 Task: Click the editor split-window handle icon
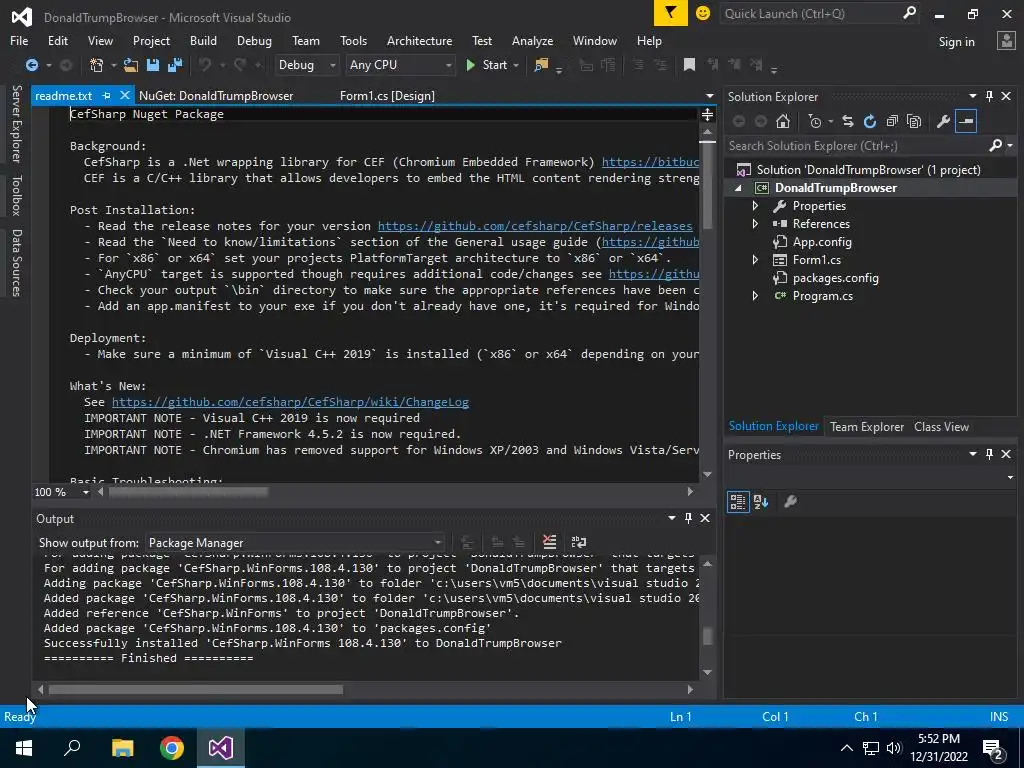707,115
